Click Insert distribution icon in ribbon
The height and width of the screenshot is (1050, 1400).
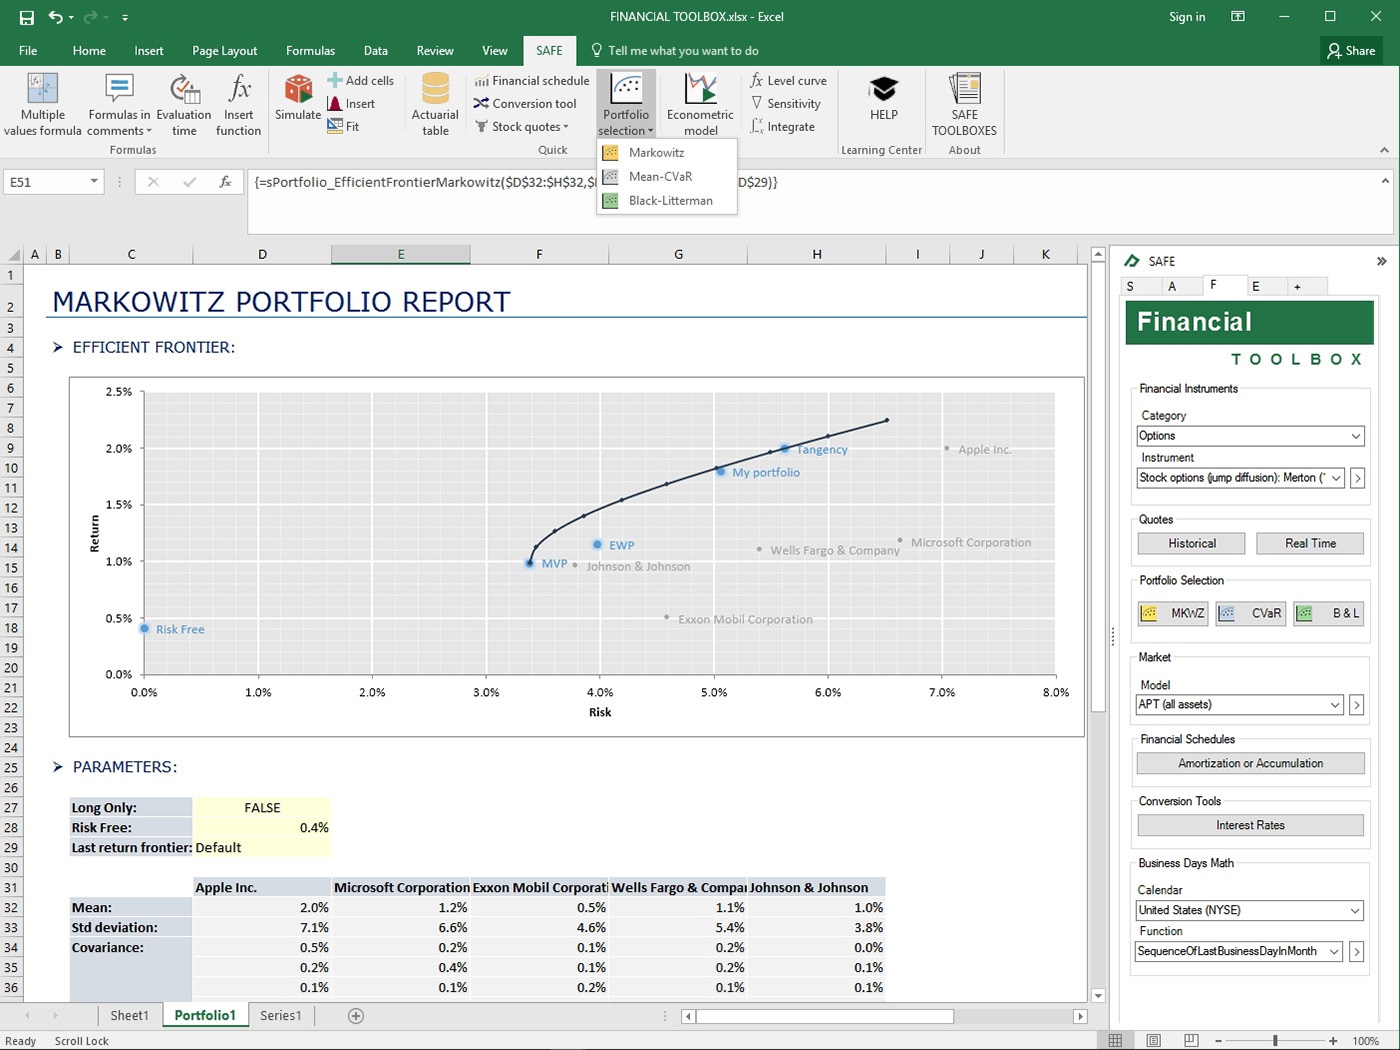tap(335, 104)
